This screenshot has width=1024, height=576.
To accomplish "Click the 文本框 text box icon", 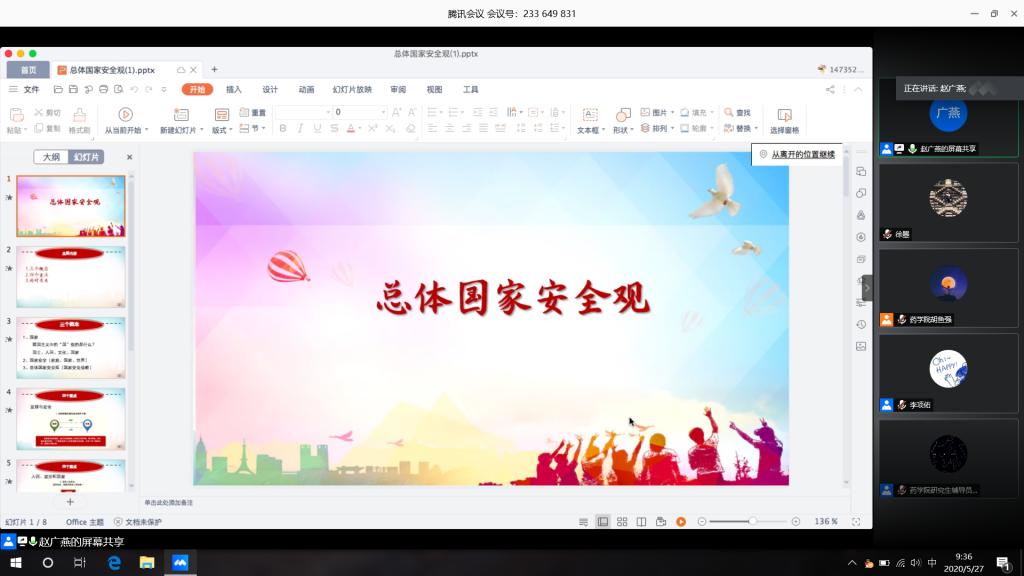I will coord(589,114).
